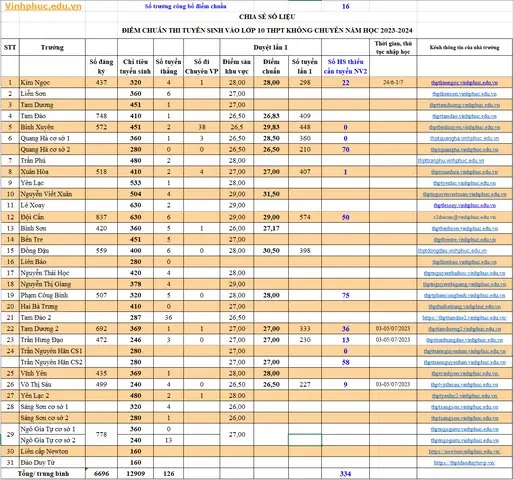The image size is (513, 480).
Task: Select the total '126' direct admissions cell
Action: click(x=168, y=474)
